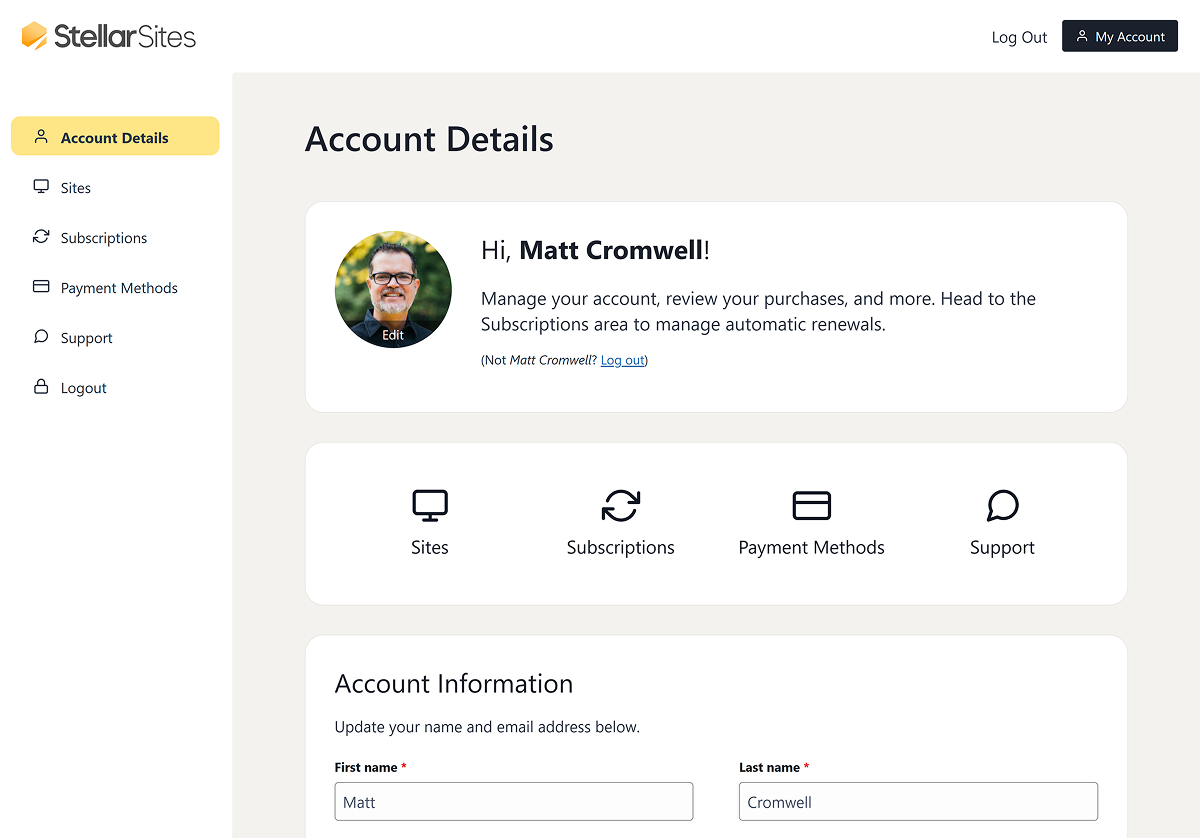The image size is (1200, 838).
Task: Click the Subscriptions refresh icon in sidebar
Action: (40, 236)
